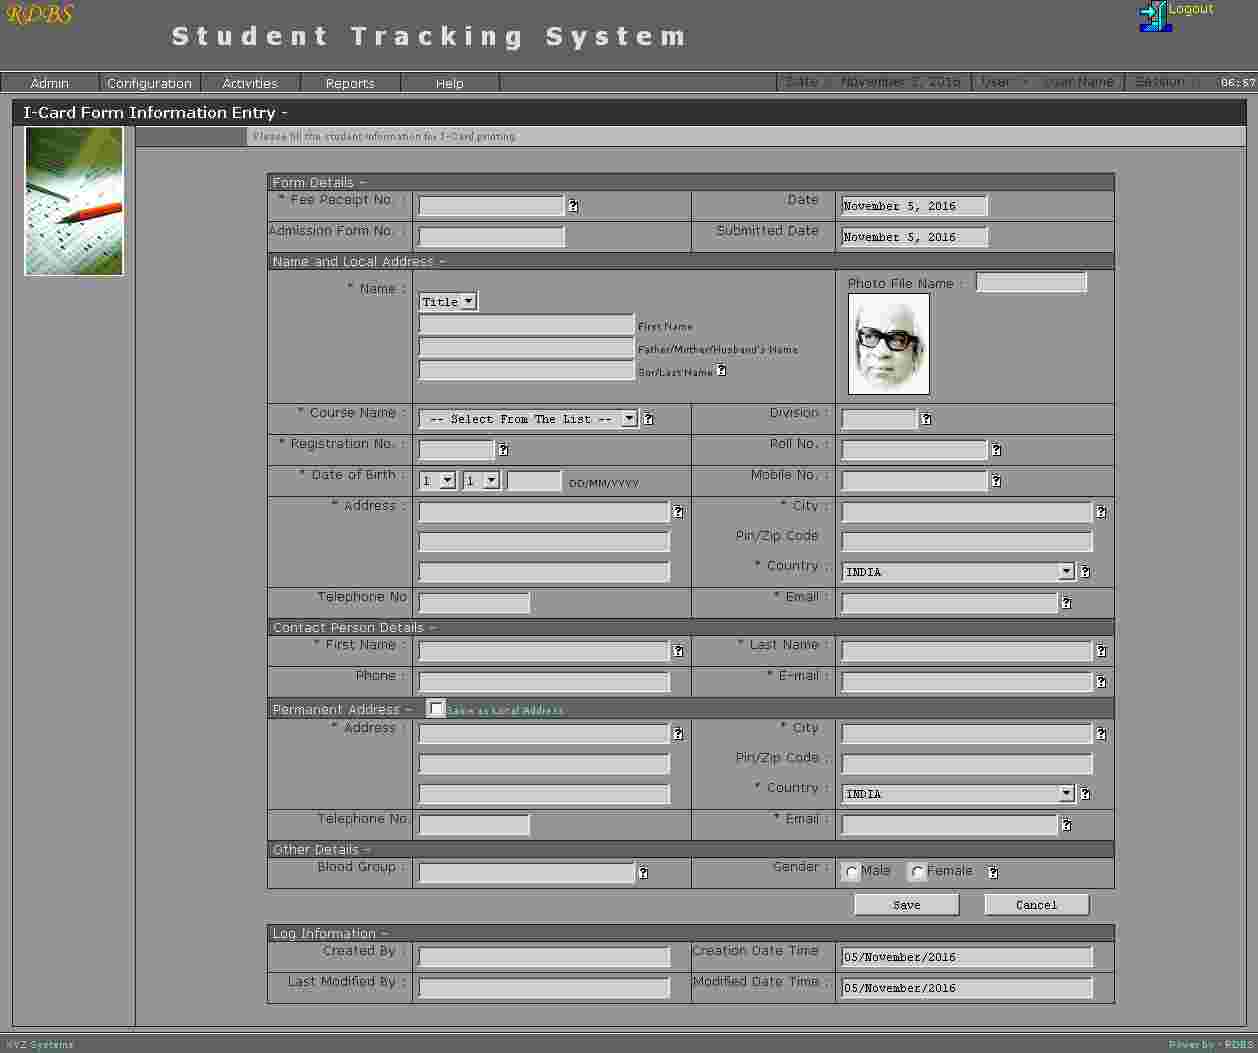Open help icon beside Mobile No. field
Viewport: 1258px width, 1053px height.
996,481
